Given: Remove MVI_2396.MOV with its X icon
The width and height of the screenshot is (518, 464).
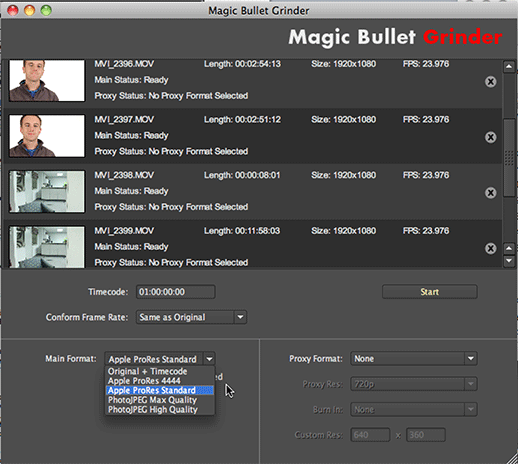Looking at the screenshot, I should pos(490,82).
